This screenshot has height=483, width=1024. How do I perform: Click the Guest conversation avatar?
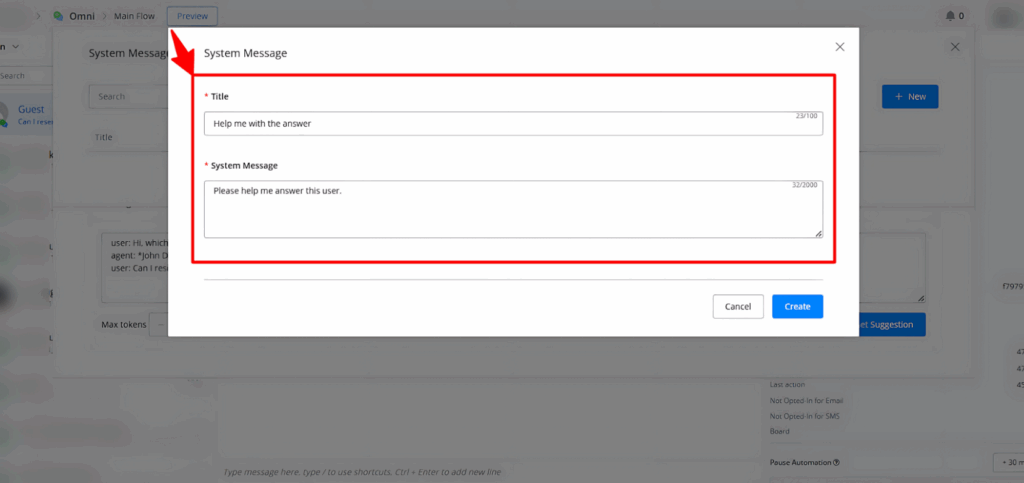pyautogui.click(x=6, y=113)
